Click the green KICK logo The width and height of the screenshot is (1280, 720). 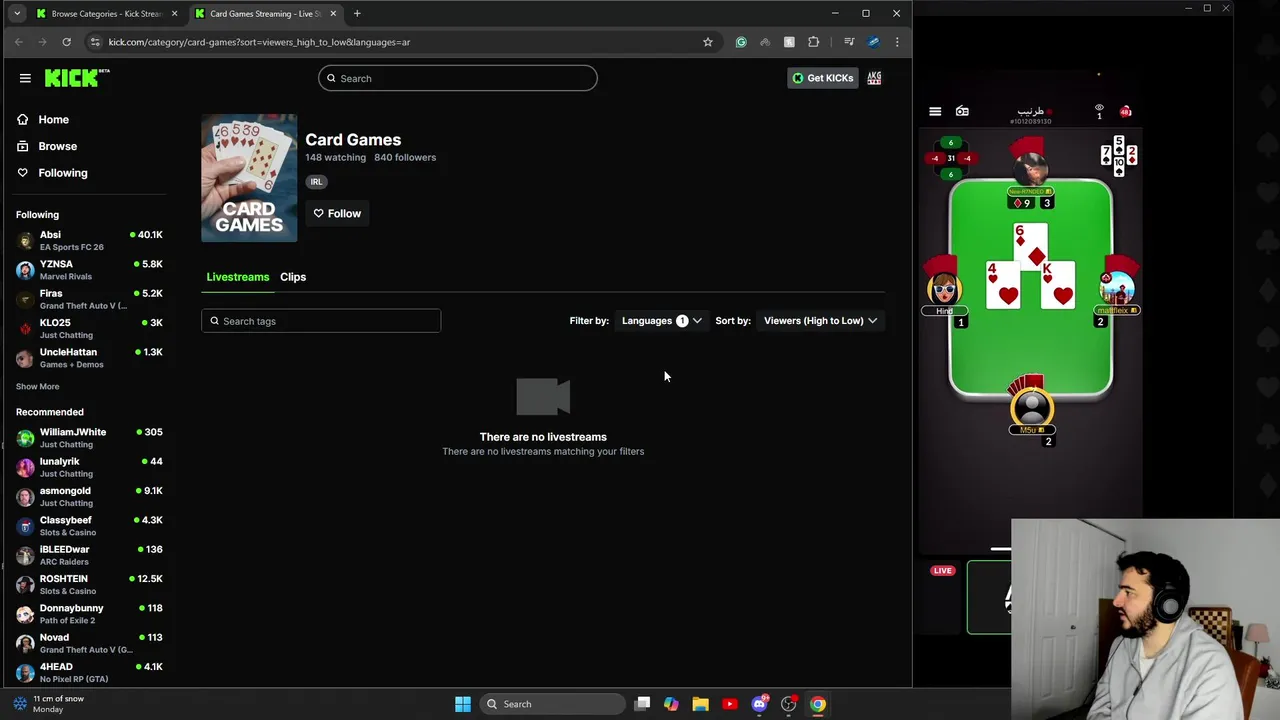tap(77, 78)
